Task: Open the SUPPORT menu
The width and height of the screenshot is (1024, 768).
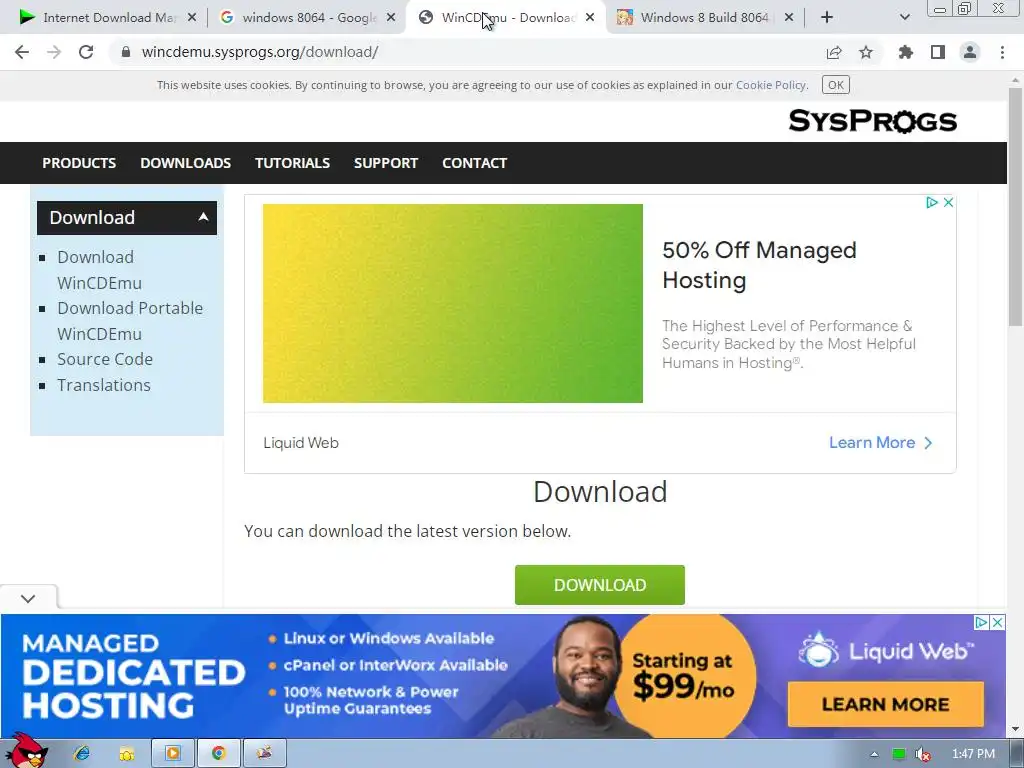Action: click(x=385, y=163)
